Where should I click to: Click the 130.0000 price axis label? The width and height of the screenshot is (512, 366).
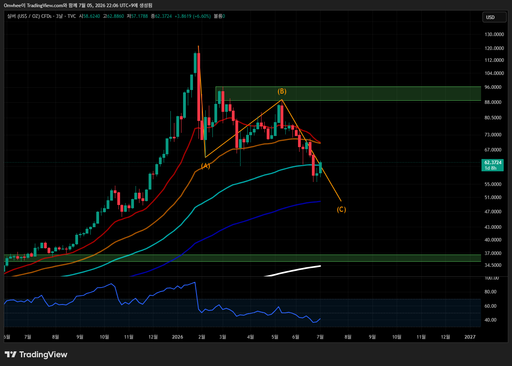click(x=494, y=34)
